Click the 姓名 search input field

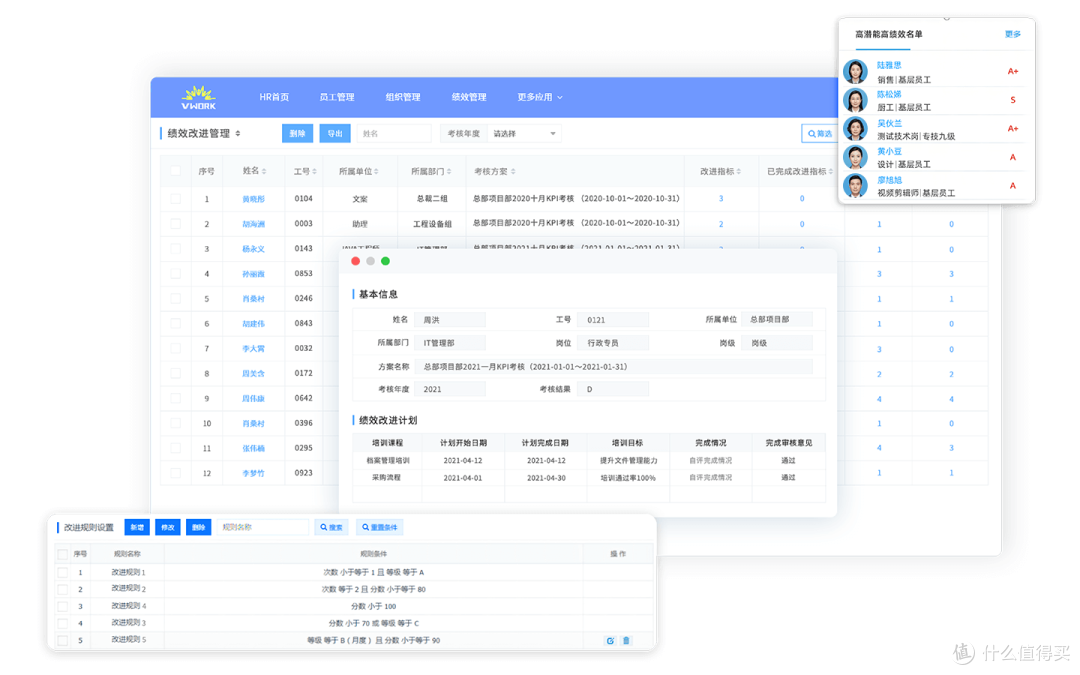(393, 134)
